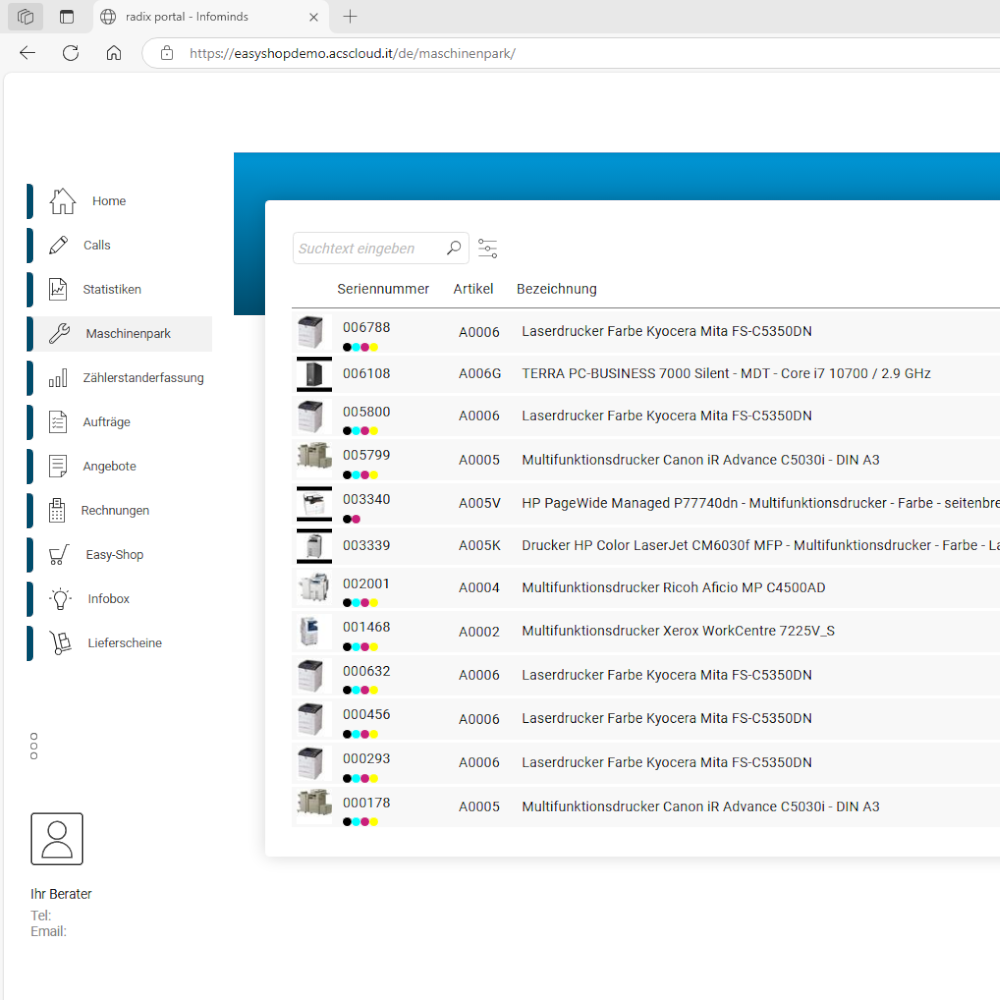The image size is (1000, 1000).
Task: Click the toner color dots under 000178
Action: 360,822
